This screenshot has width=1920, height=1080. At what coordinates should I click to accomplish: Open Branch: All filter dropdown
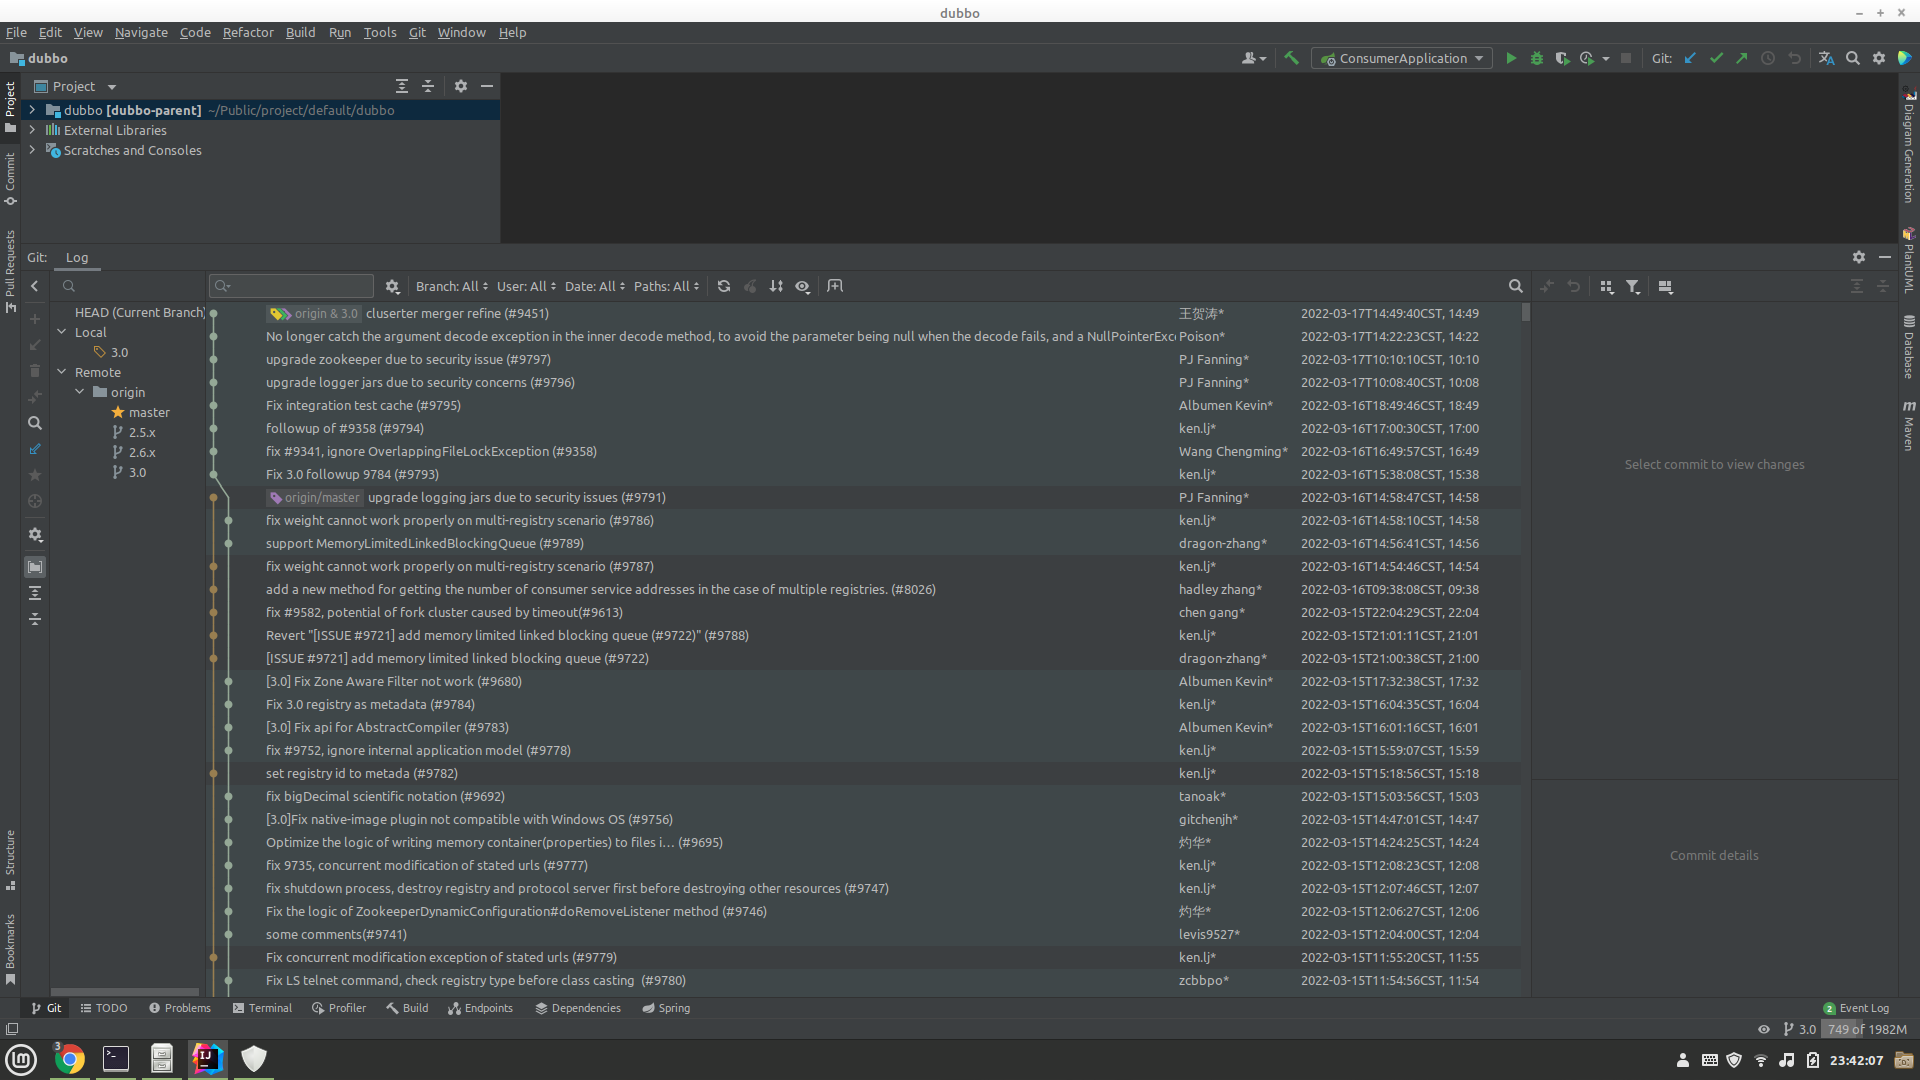452,286
